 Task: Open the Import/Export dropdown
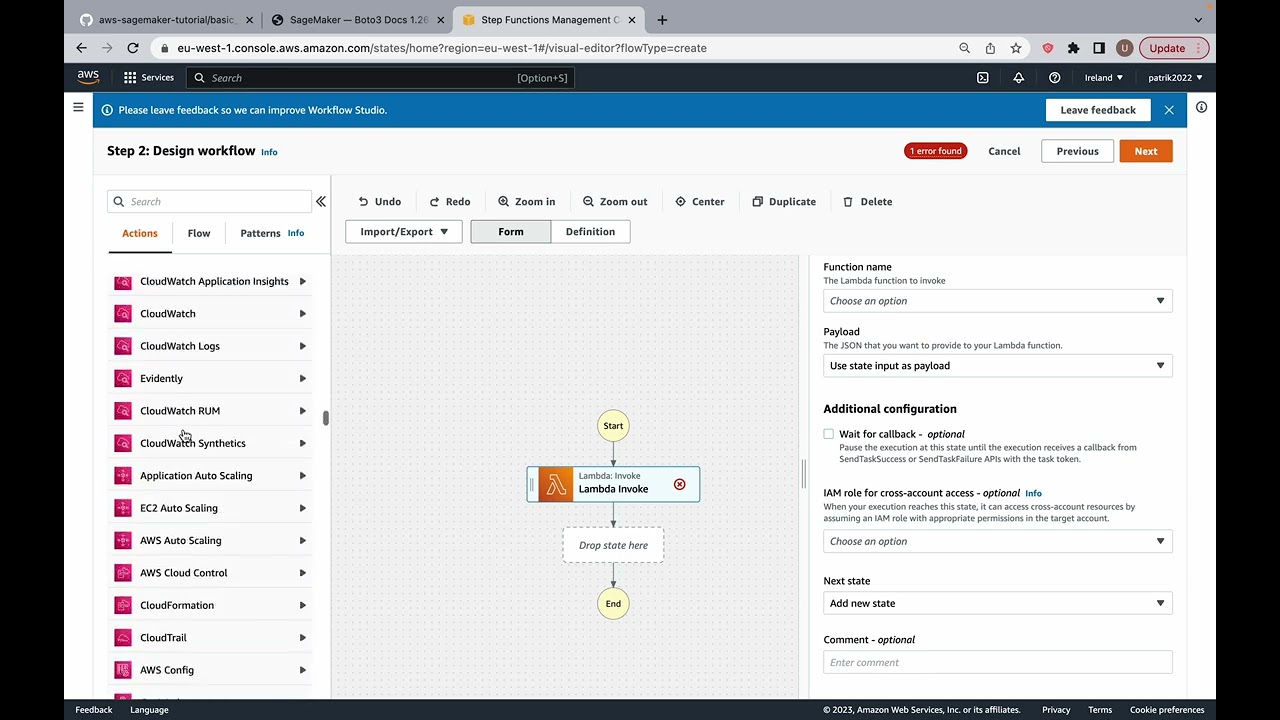(x=404, y=232)
